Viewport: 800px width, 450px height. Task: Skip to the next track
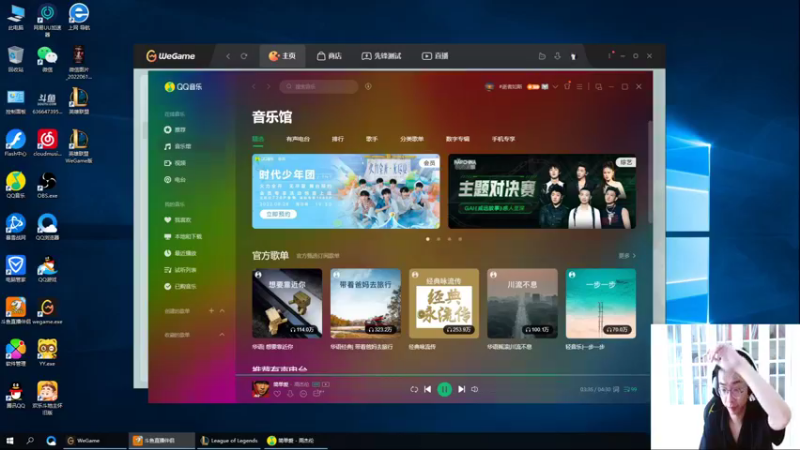(x=461, y=389)
